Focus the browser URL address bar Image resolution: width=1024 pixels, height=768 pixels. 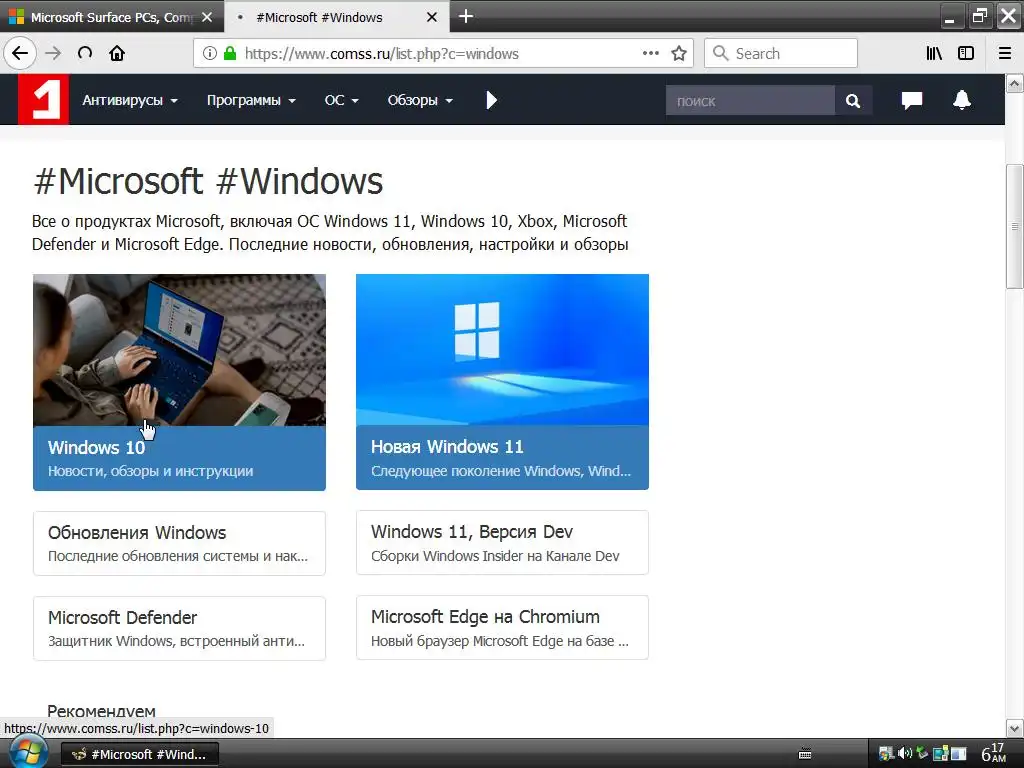(x=441, y=54)
